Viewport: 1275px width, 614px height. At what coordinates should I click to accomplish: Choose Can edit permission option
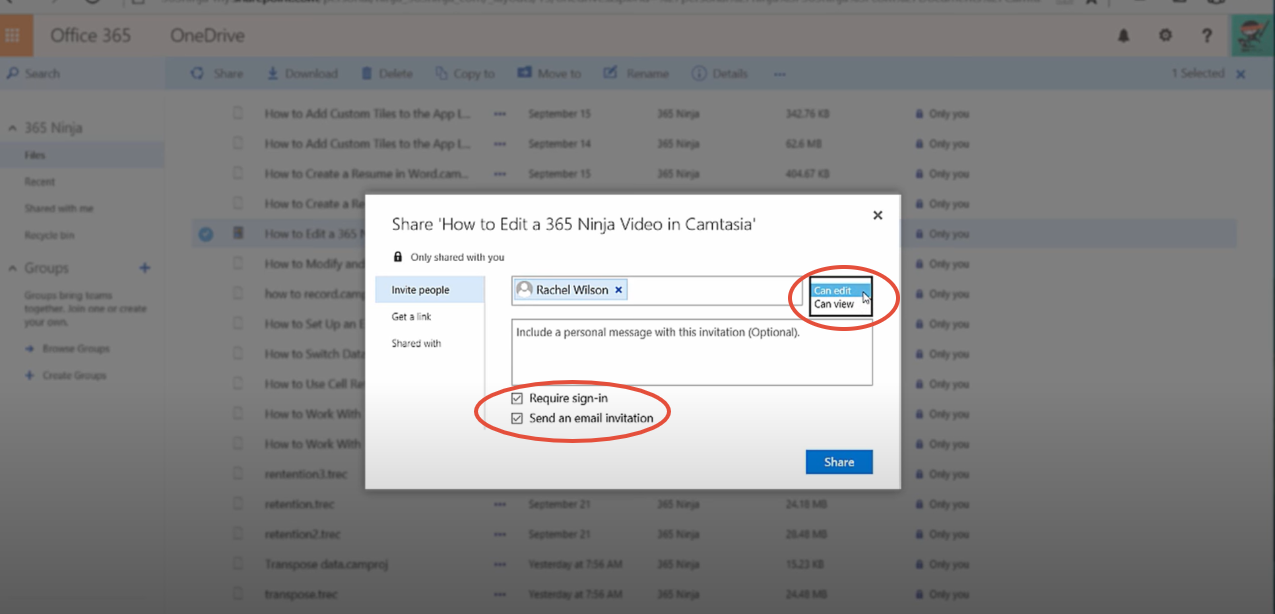tap(840, 291)
